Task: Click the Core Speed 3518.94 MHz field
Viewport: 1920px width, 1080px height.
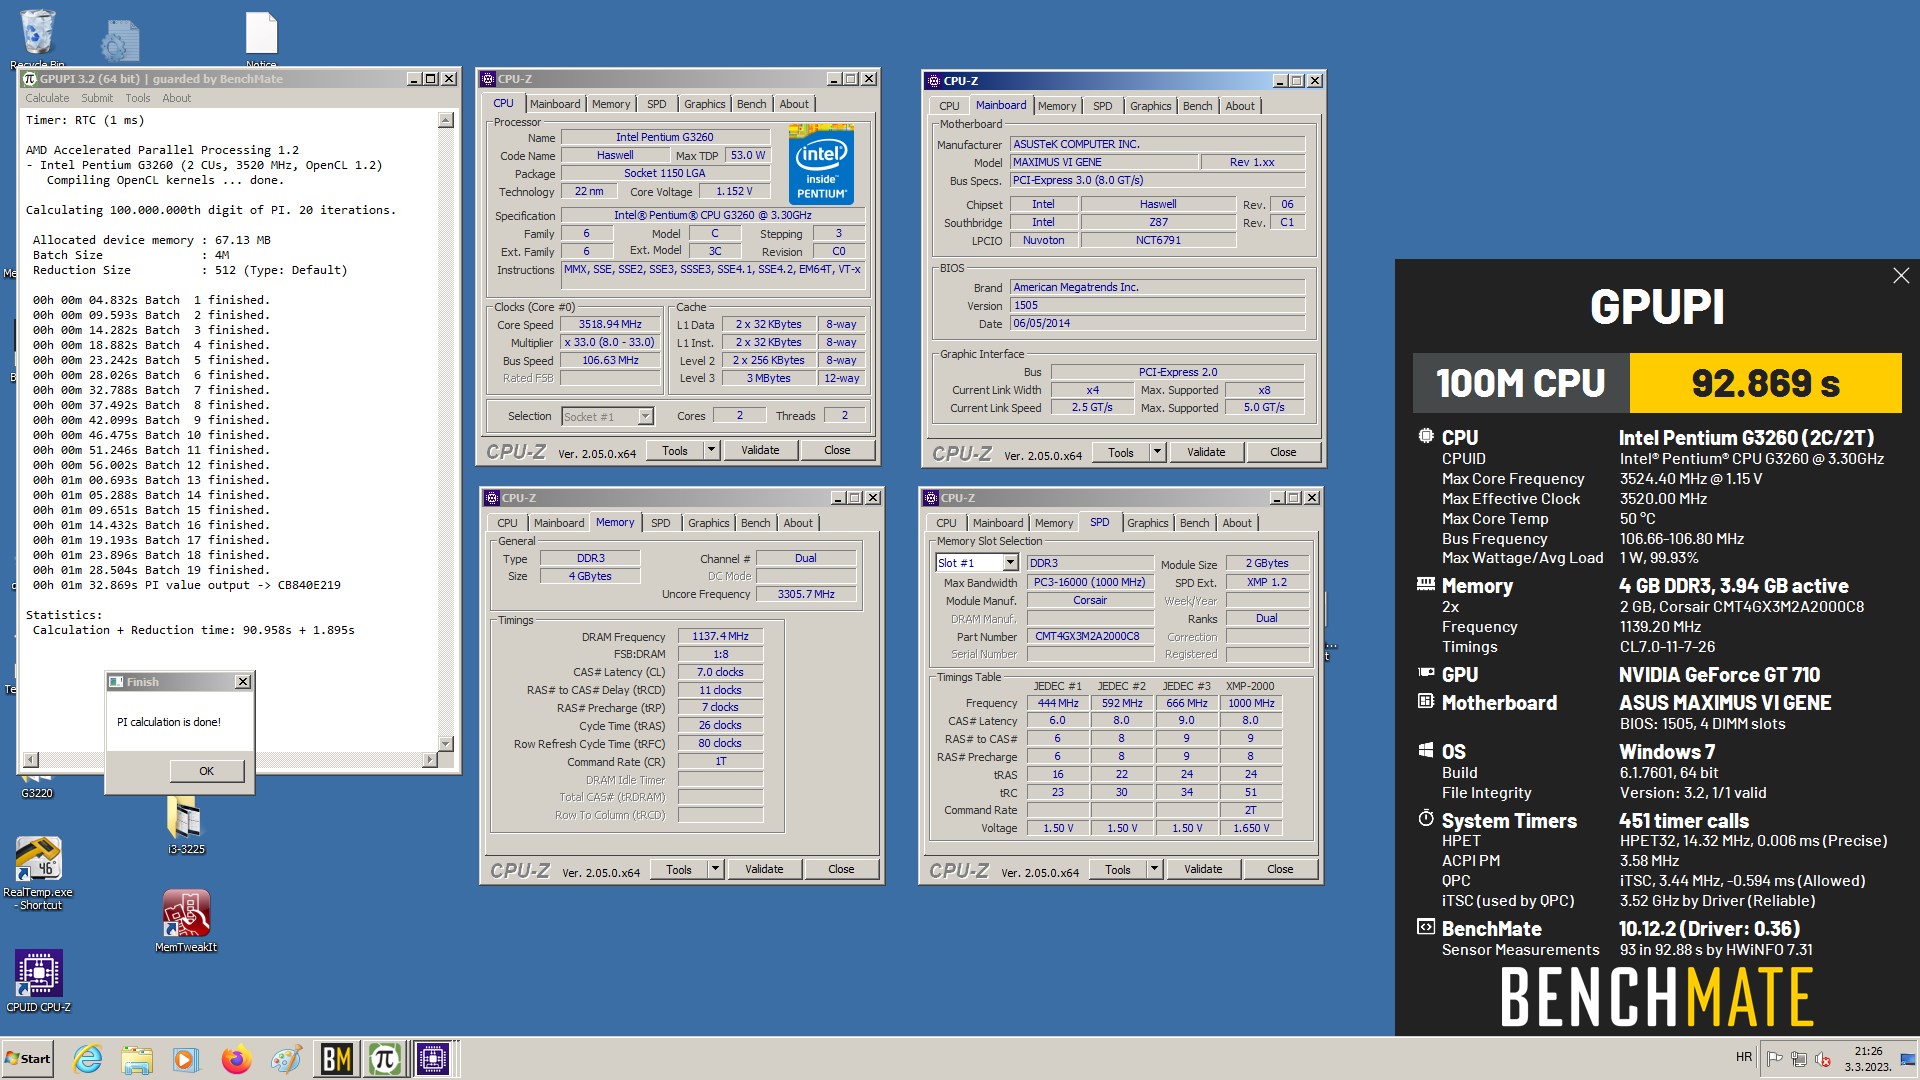Action: 610,324
